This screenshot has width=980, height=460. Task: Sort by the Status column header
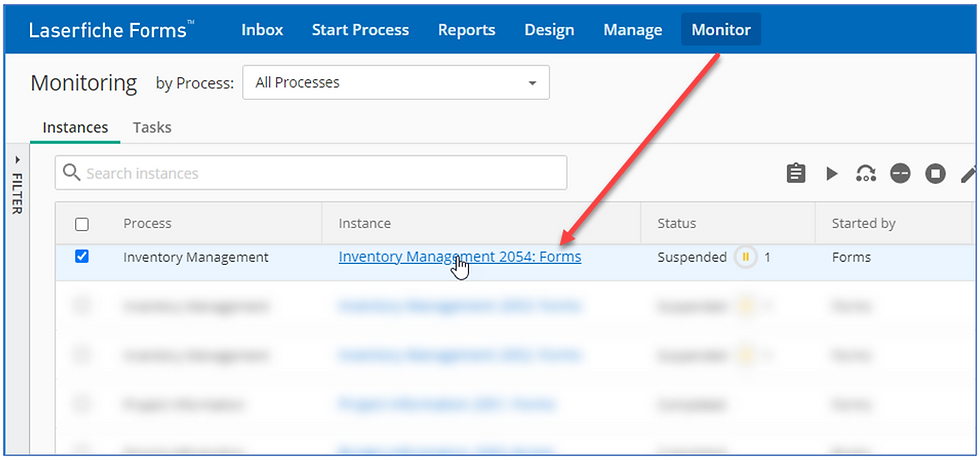click(676, 223)
